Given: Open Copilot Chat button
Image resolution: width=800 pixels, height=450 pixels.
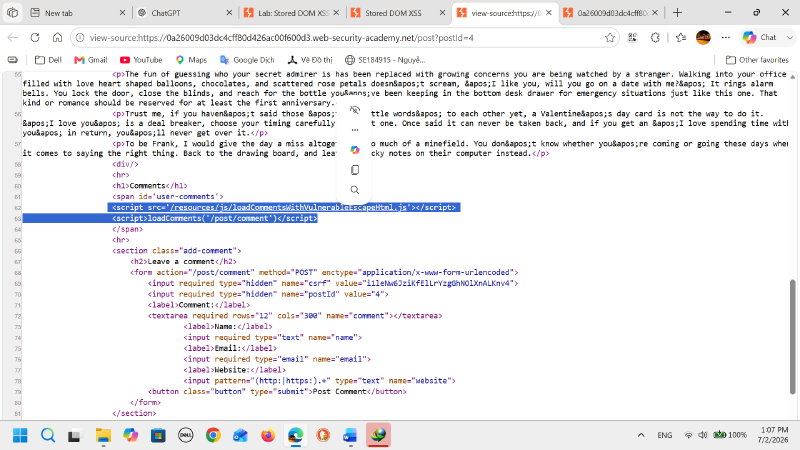Looking at the screenshot, I should tap(760, 37).
